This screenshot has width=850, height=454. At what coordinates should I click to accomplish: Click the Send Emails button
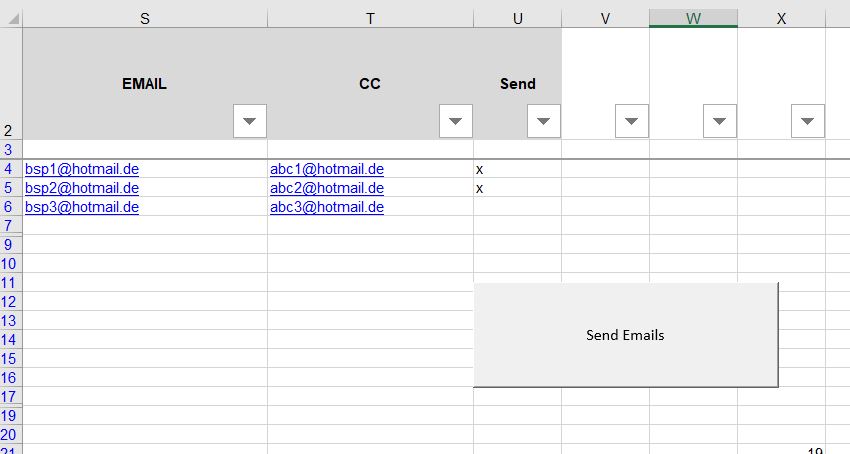click(625, 335)
